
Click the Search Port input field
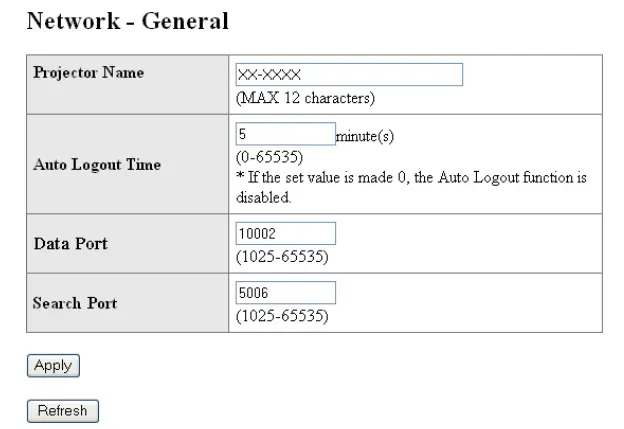[x=285, y=293]
